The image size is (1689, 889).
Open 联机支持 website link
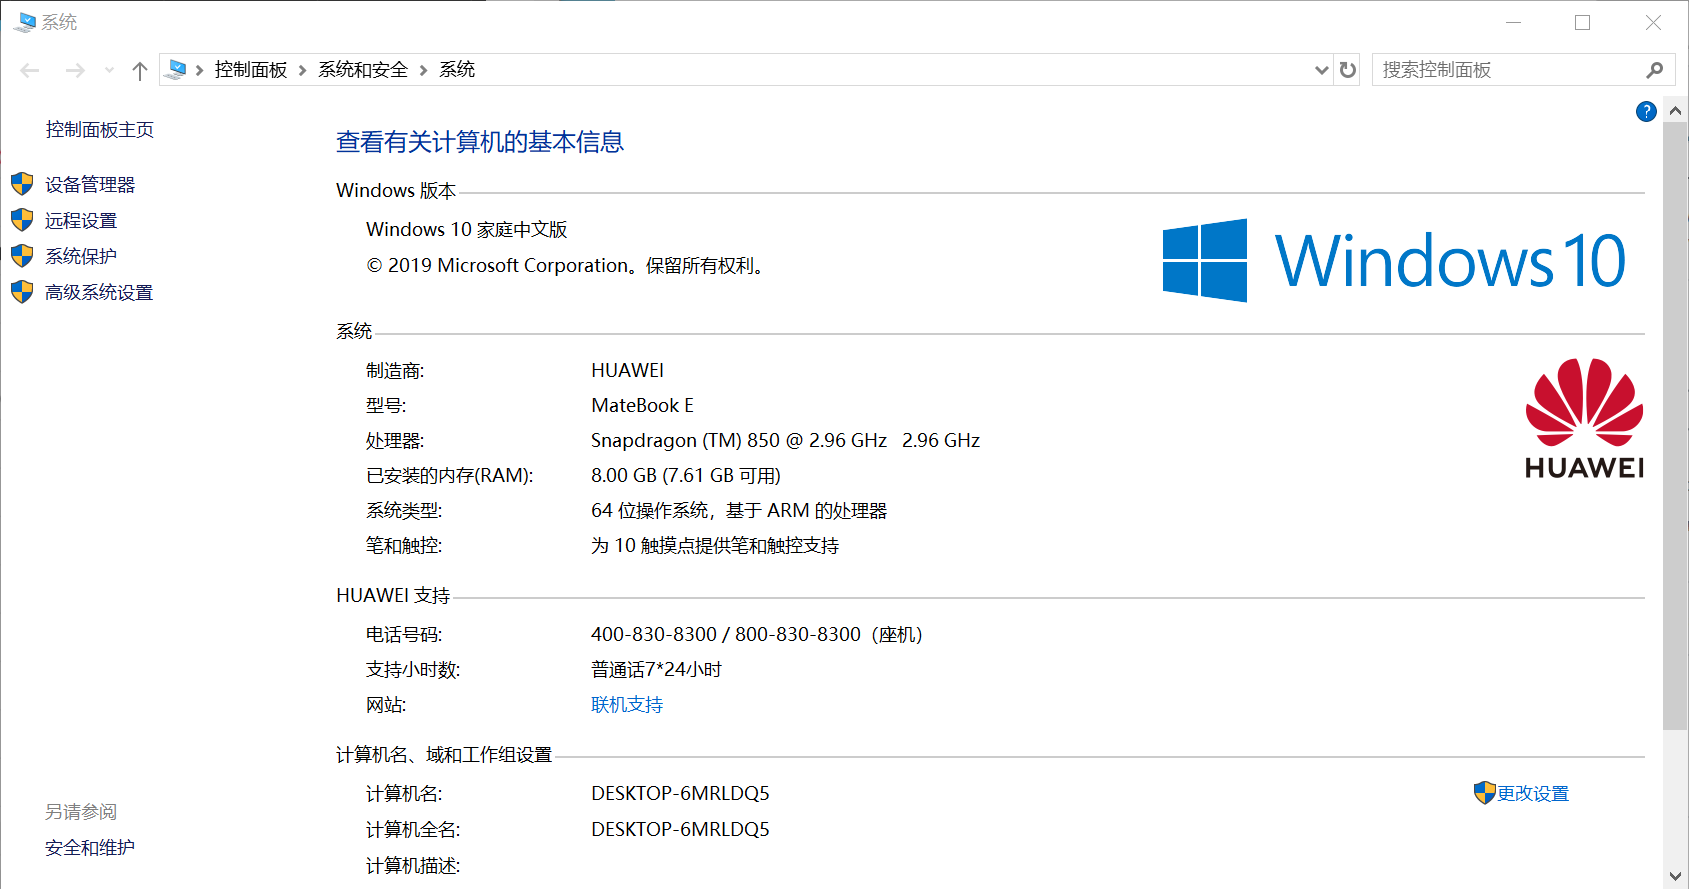(x=627, y=705)
